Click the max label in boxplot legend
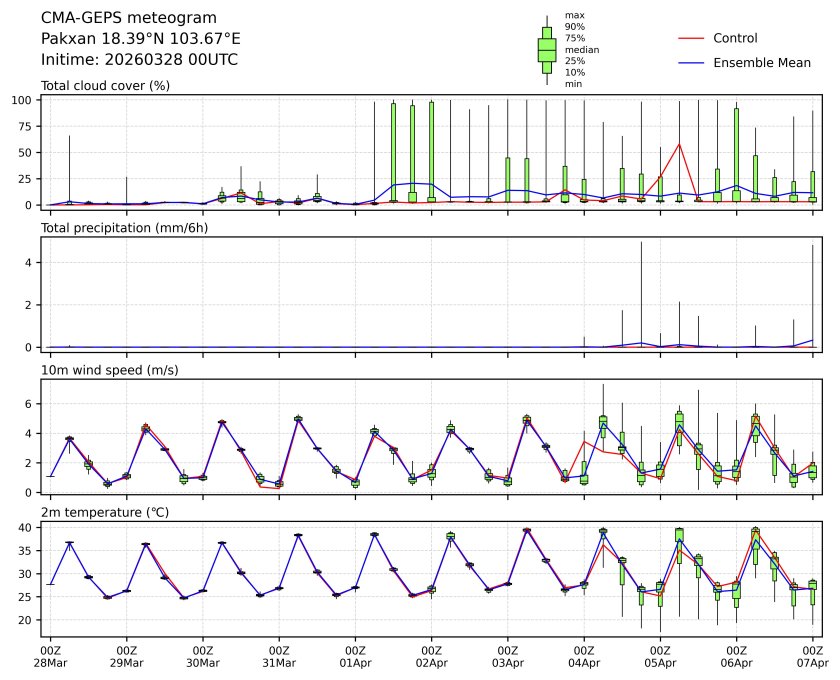This screenshot has width=840, height=680. pos(574,16)
